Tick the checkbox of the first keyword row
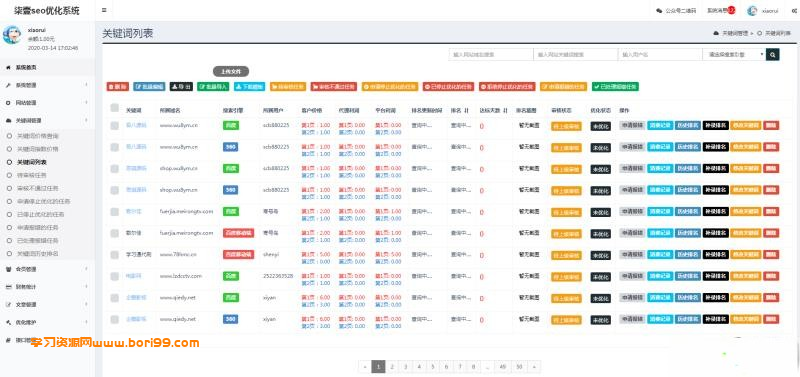This screenshot has width=800, height=377. [114, 125]
